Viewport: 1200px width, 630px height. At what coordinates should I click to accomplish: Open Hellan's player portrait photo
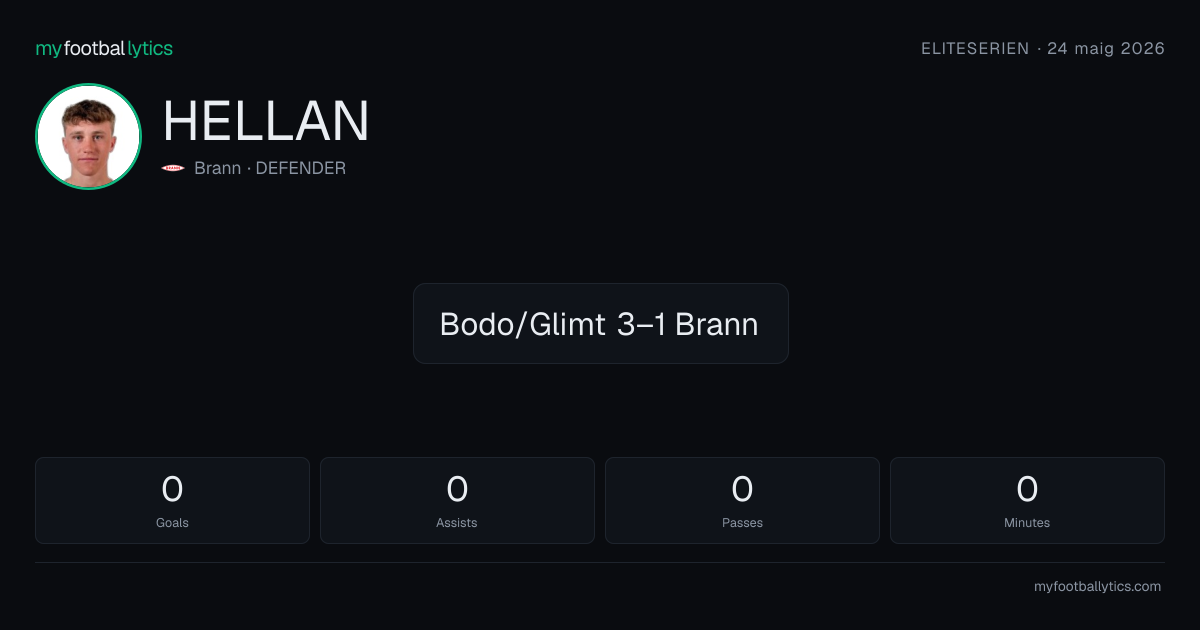[88, 137]
